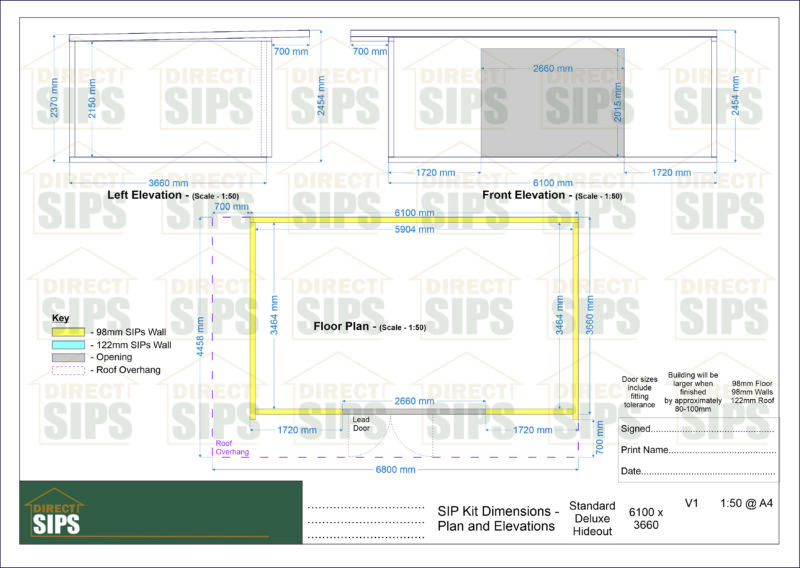Click vertical '700 mm' at Floor Plan bottom right
The width and height of the screenshot is (800, 568).
point(599,438)
